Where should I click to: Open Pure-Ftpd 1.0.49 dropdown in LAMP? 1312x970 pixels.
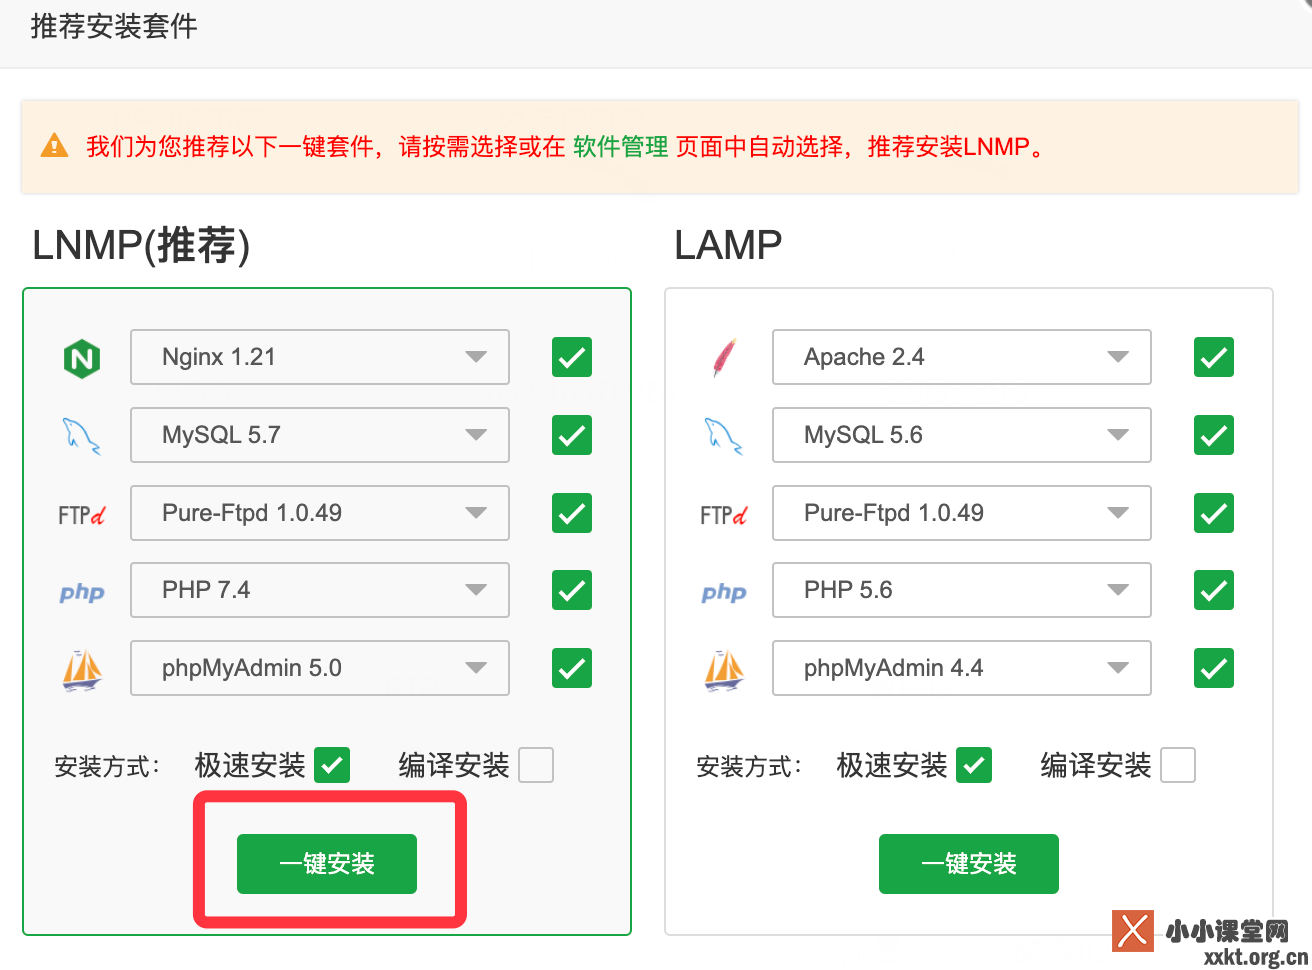pyautogui.click(x=962, y=513)
